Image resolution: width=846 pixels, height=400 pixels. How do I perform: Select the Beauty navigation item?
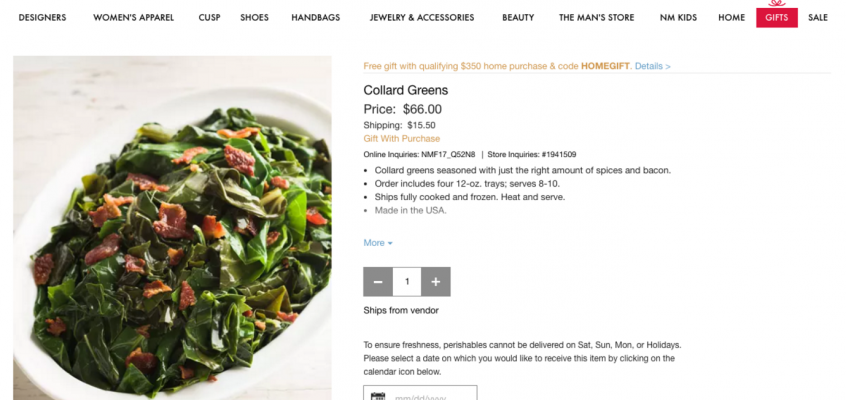[518, 18]
